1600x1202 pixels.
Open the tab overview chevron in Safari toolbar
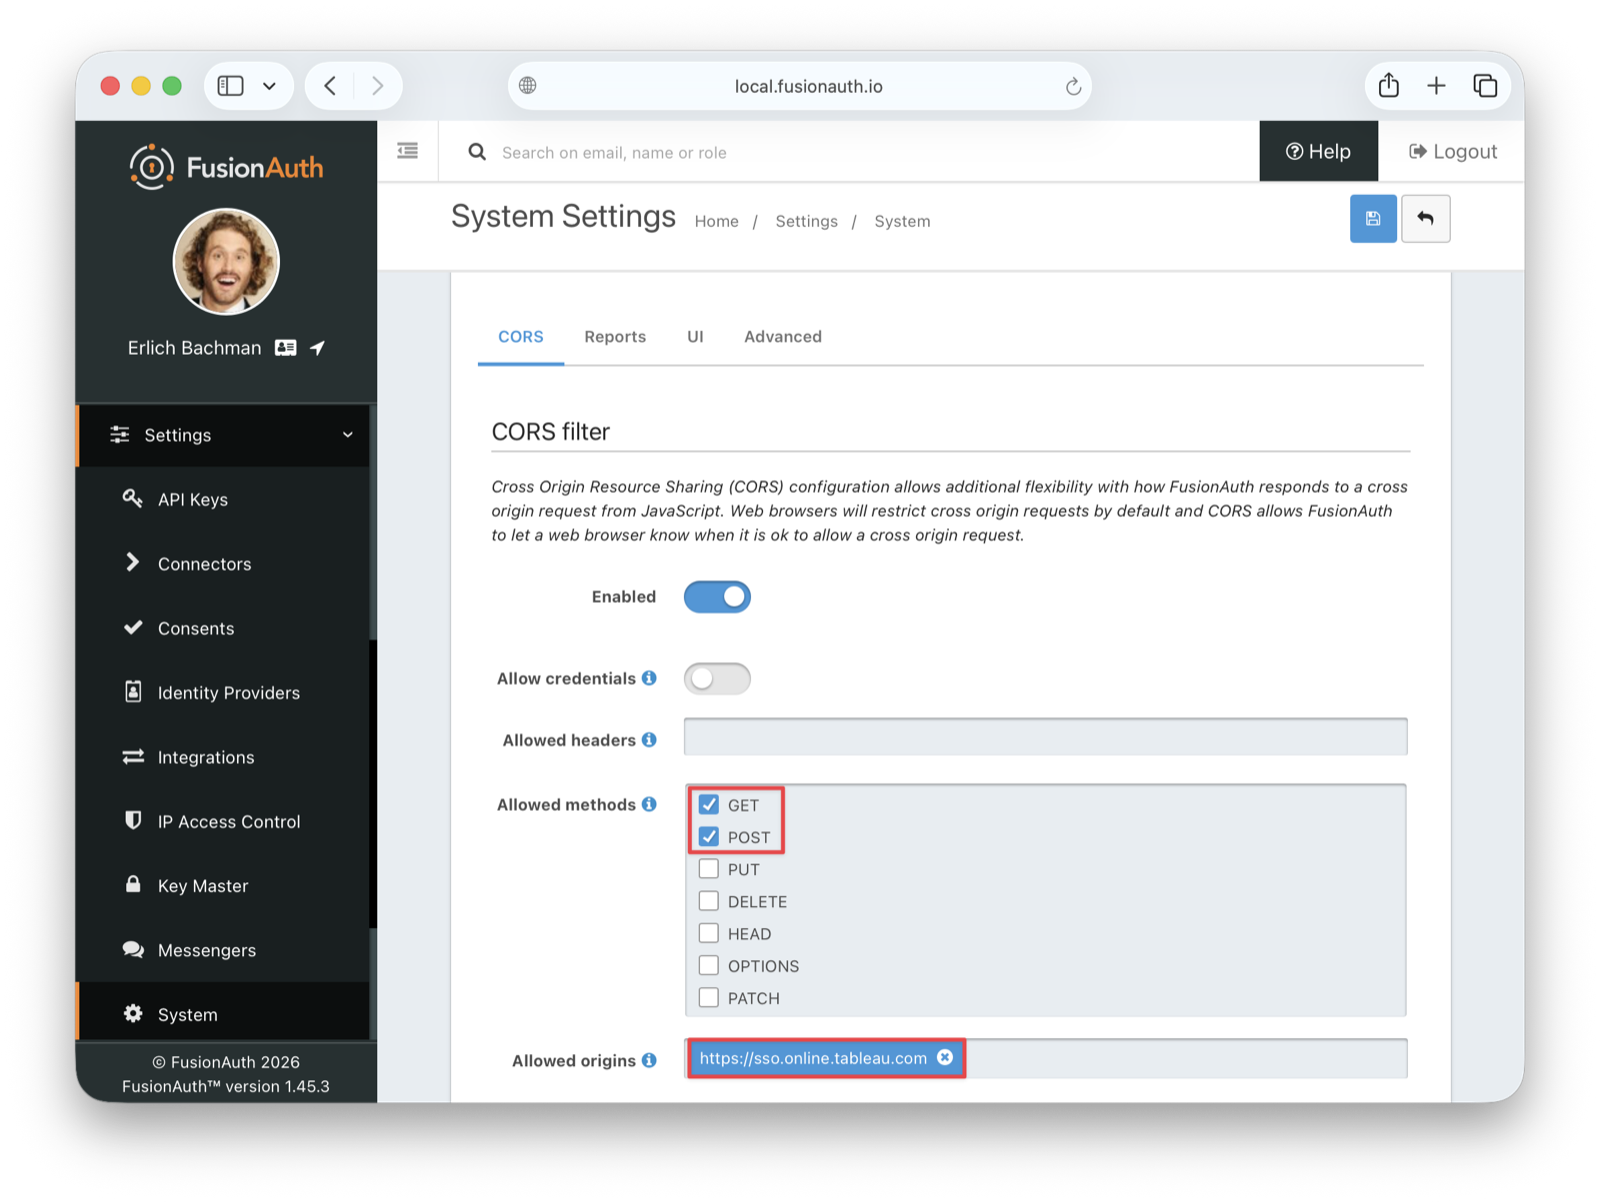(x=268, y=85)
